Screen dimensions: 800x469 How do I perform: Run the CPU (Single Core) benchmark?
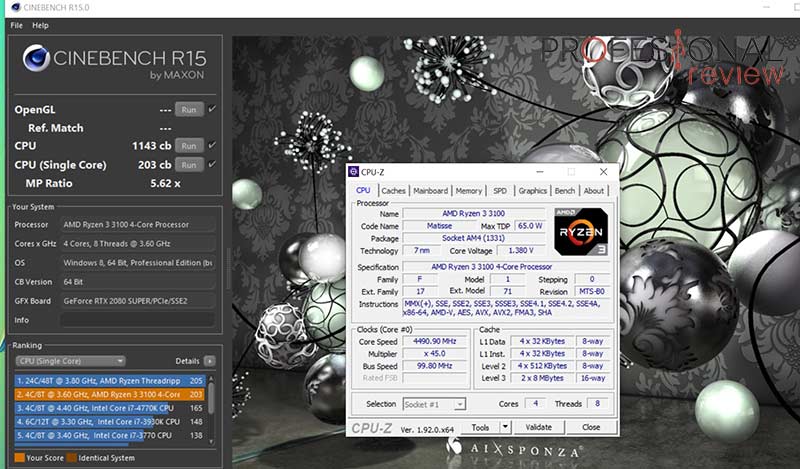[x=189, y=165]
